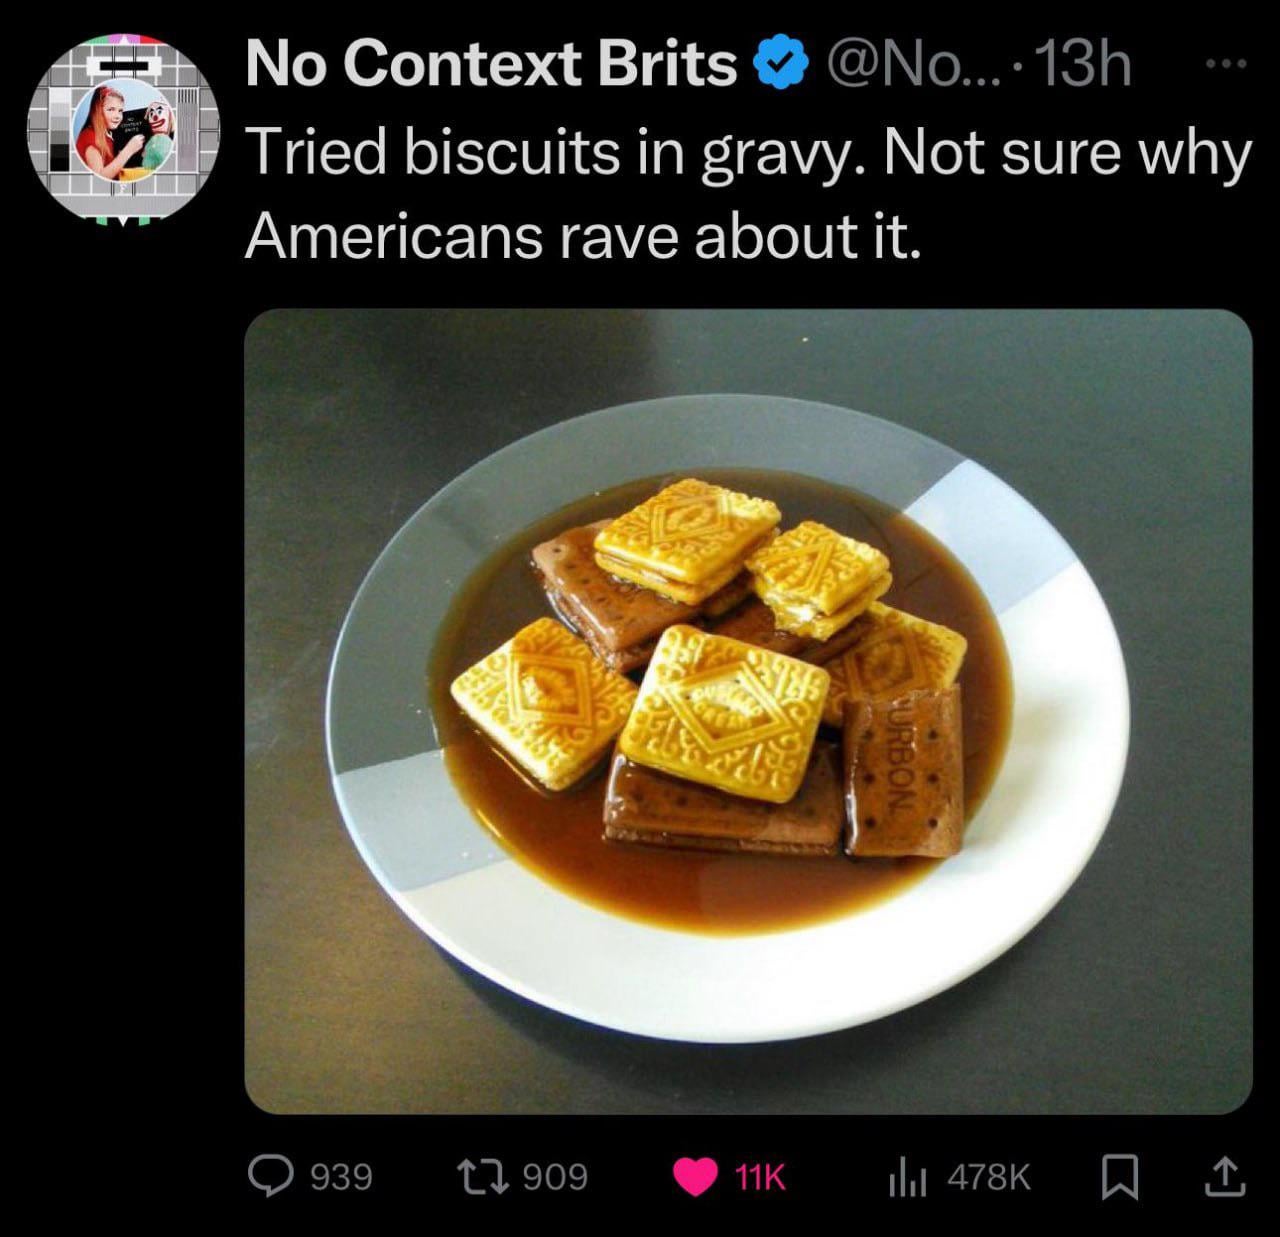Click the 'Americans rave about it' text line
Screen dimensions: 1280x1237
tap(581, 236)
